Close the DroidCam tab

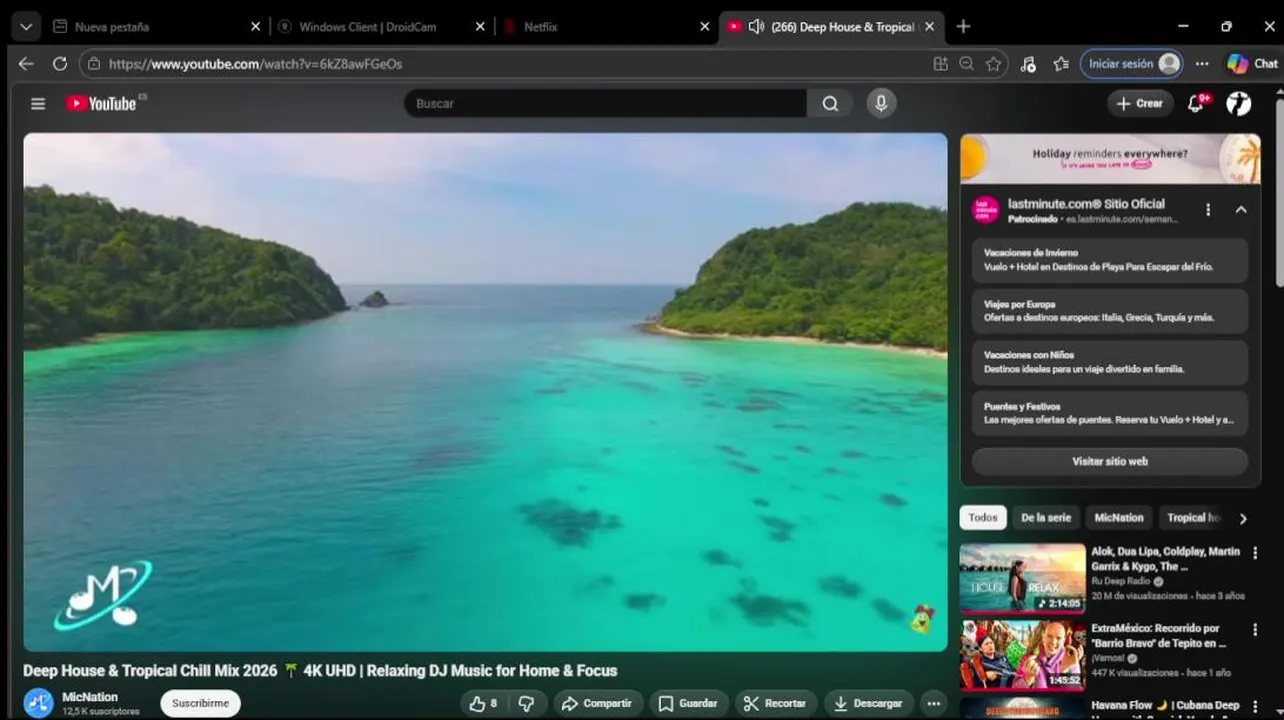click(x=481, y=27)
